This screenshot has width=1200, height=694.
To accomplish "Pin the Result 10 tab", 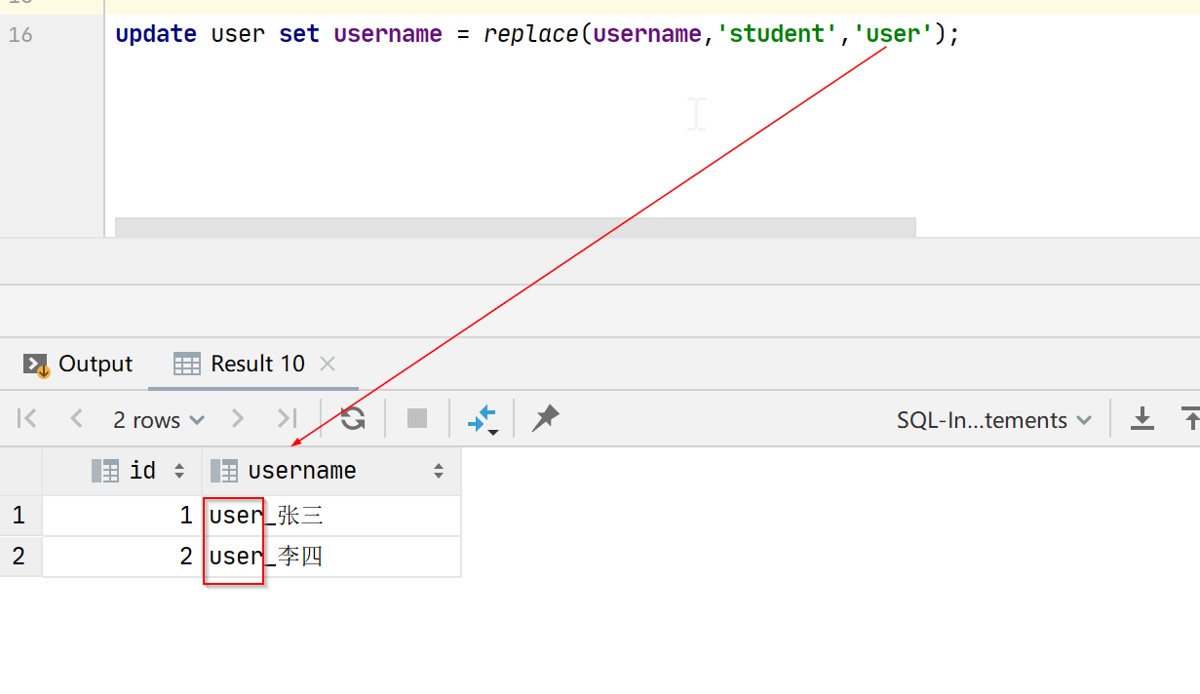I will (545, 419).
